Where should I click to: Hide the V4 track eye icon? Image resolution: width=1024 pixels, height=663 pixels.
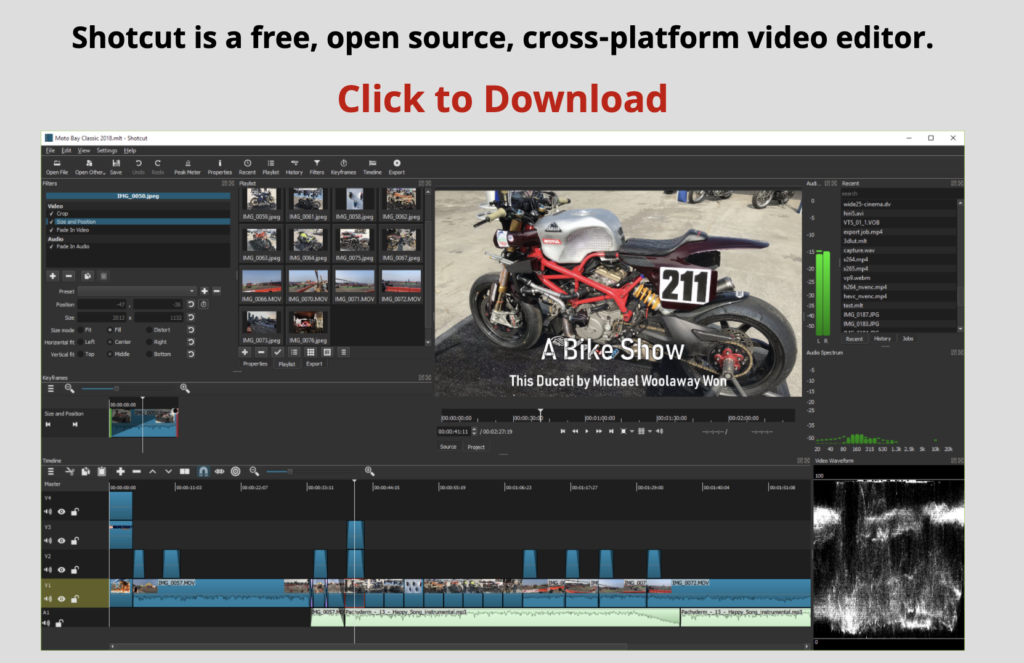pyautogui.click(x=61, y=511)
